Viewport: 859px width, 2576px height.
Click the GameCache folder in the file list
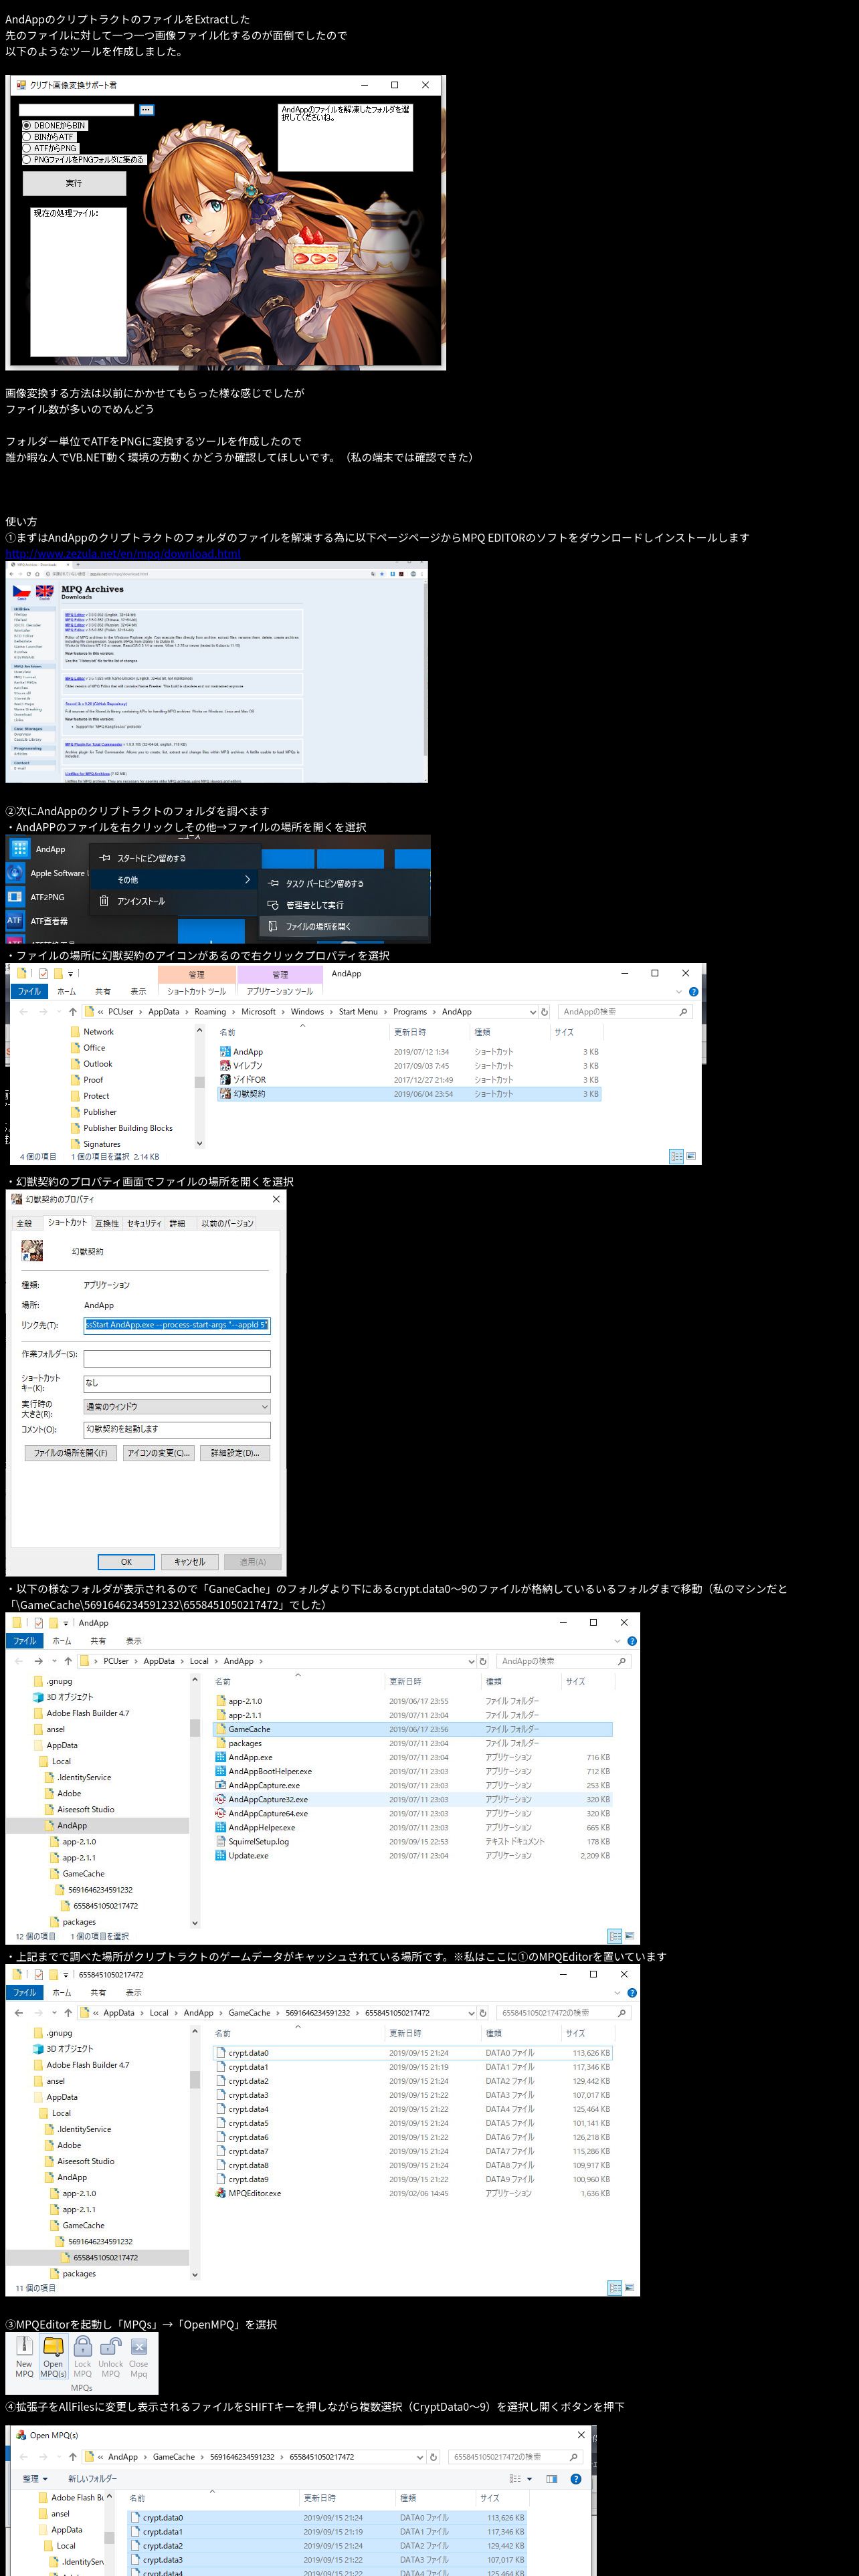pyautogui.click(x=412, y=1729)
